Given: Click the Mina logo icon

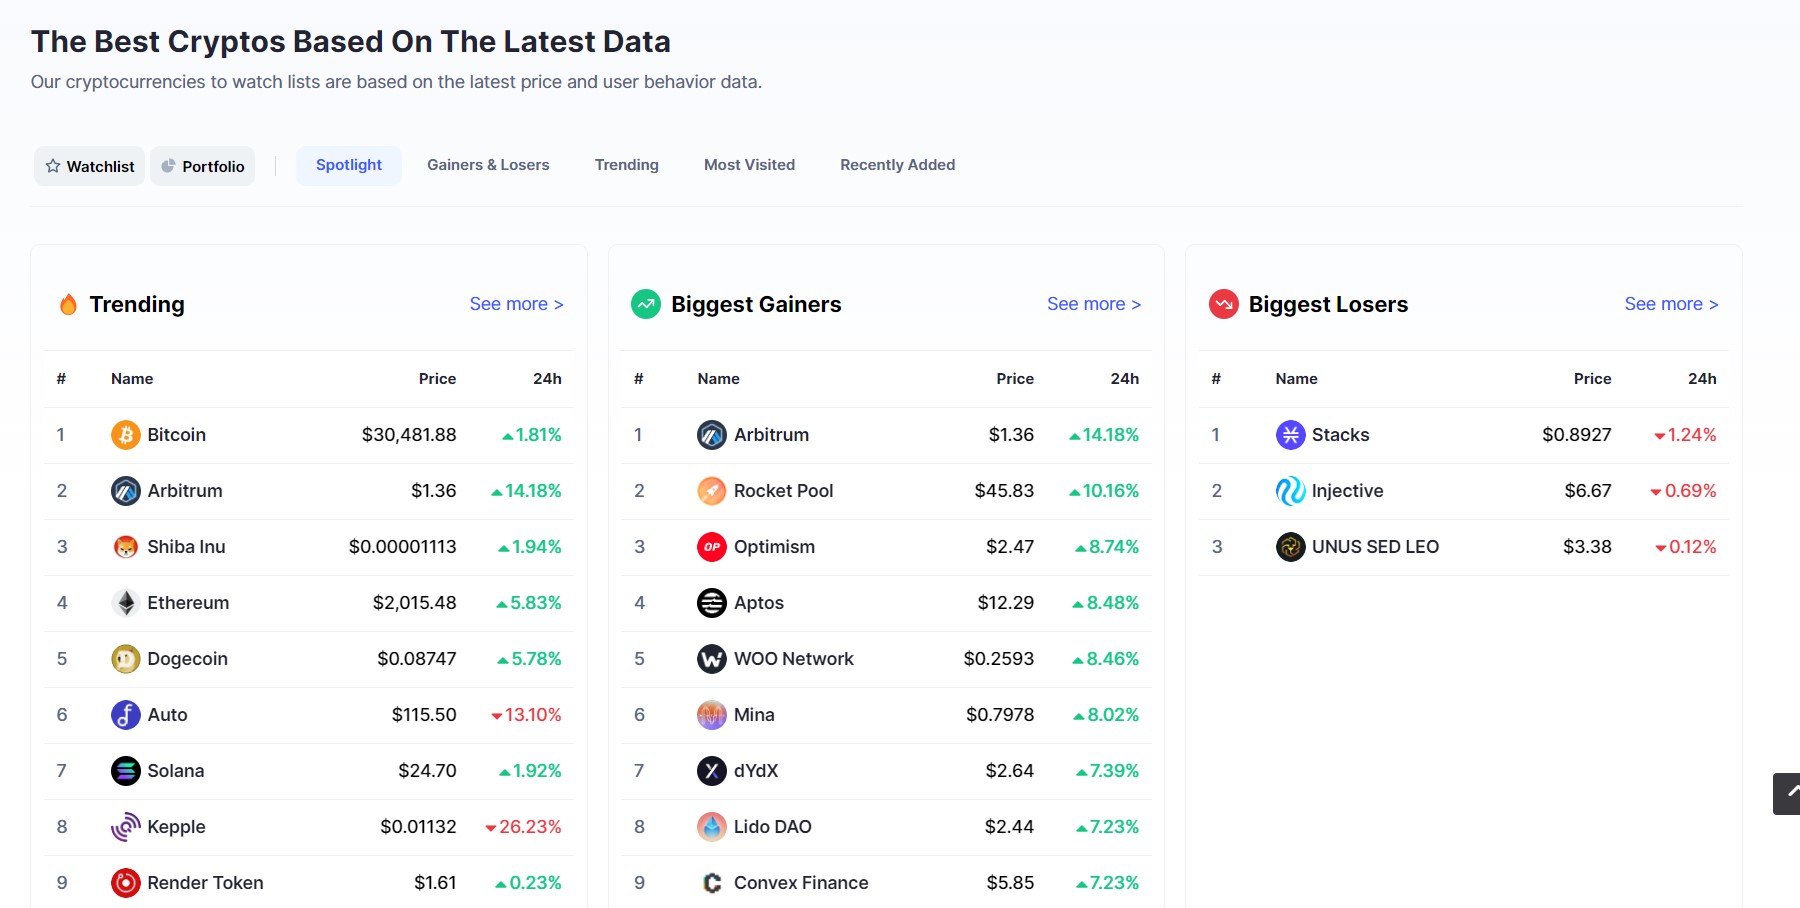Looking at the screenshot, I should click(x=711, y=715).
